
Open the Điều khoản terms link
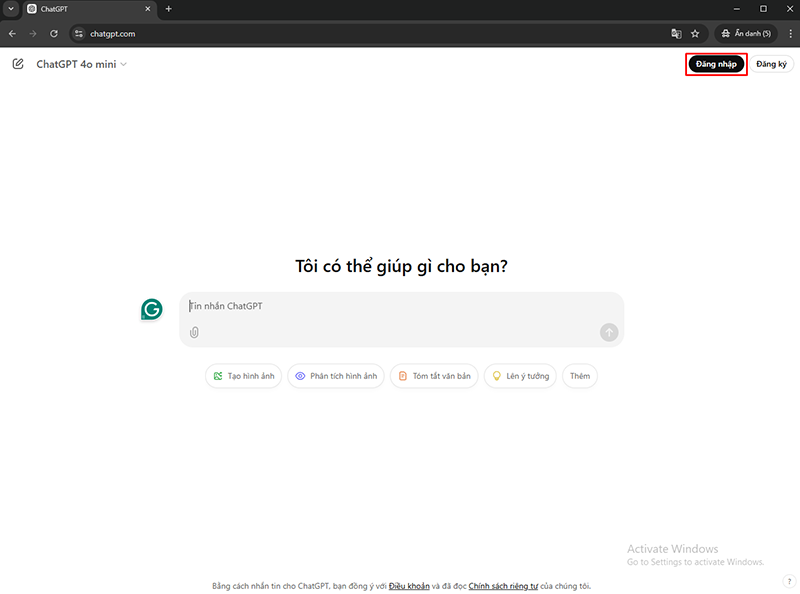tap(409, 586)
